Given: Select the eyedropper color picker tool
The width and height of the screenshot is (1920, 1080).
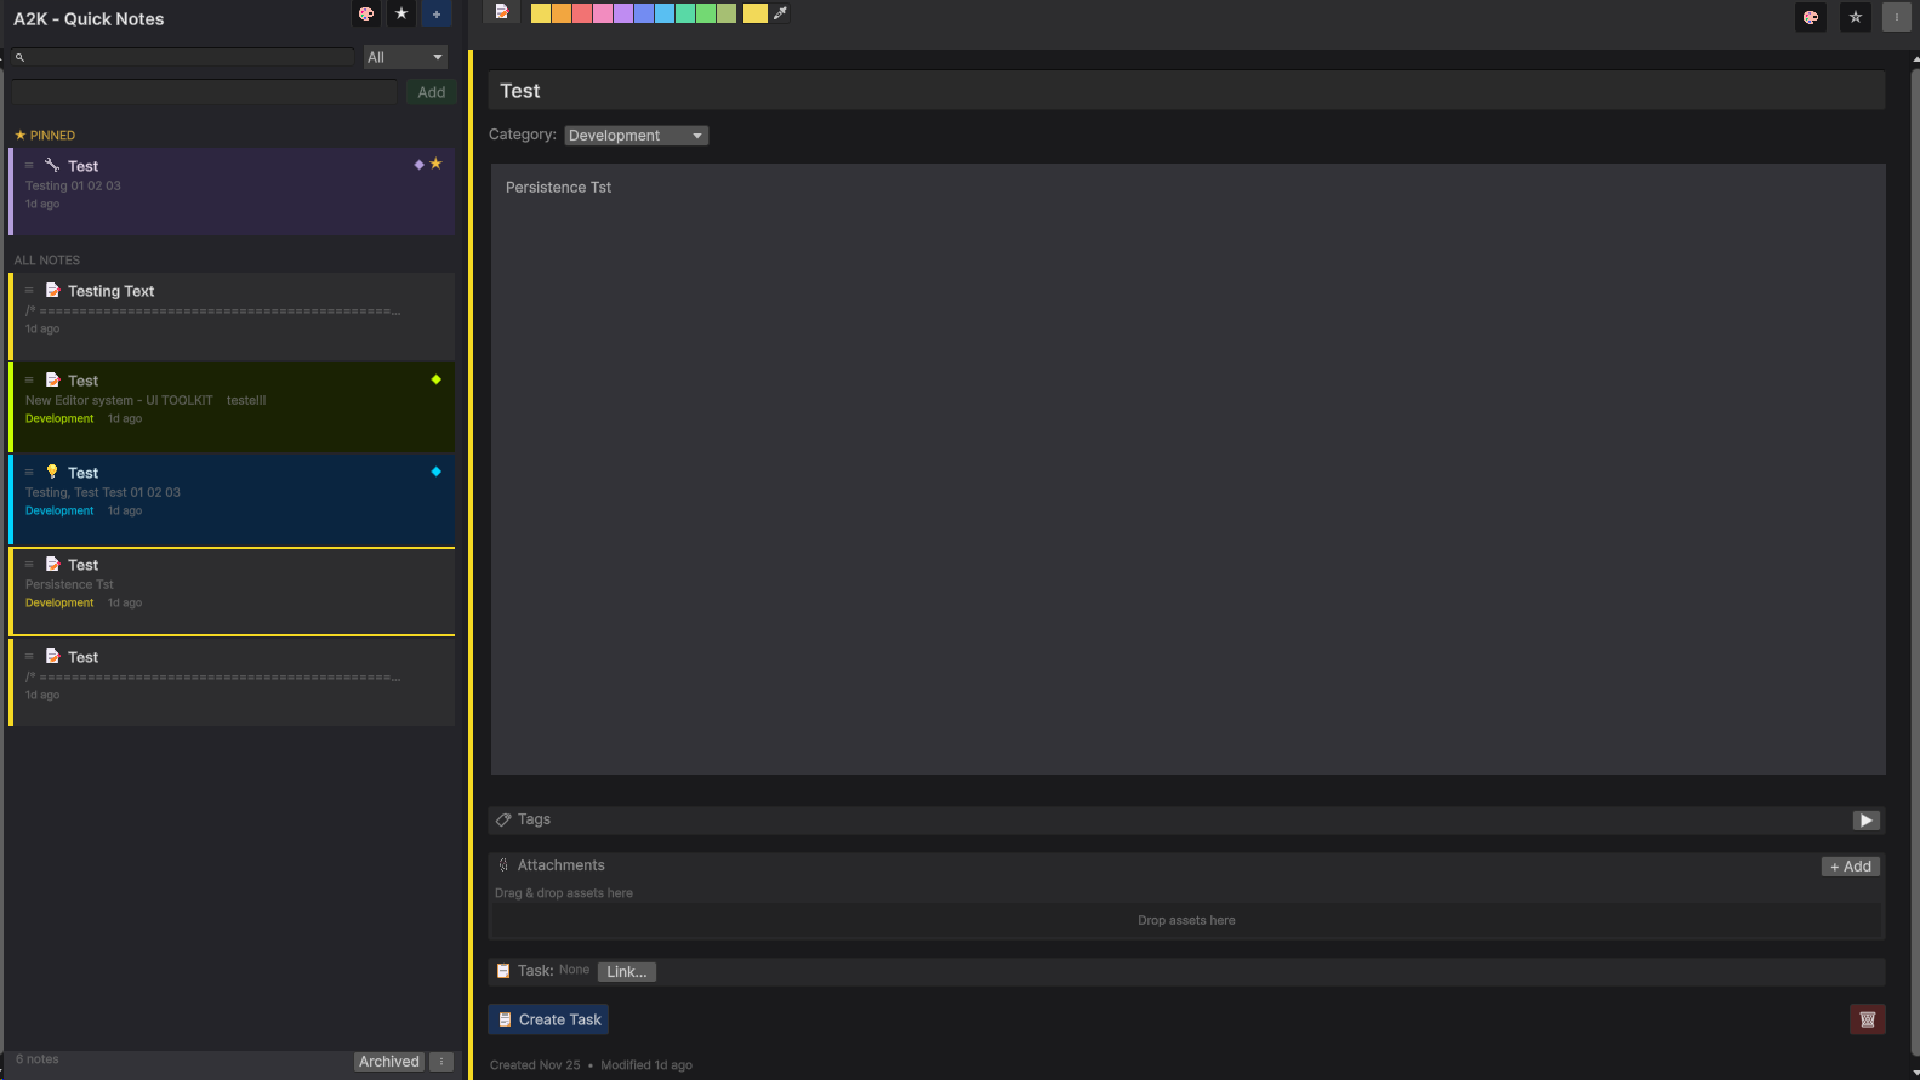Looking at the screenshot, I should (781, 13).
